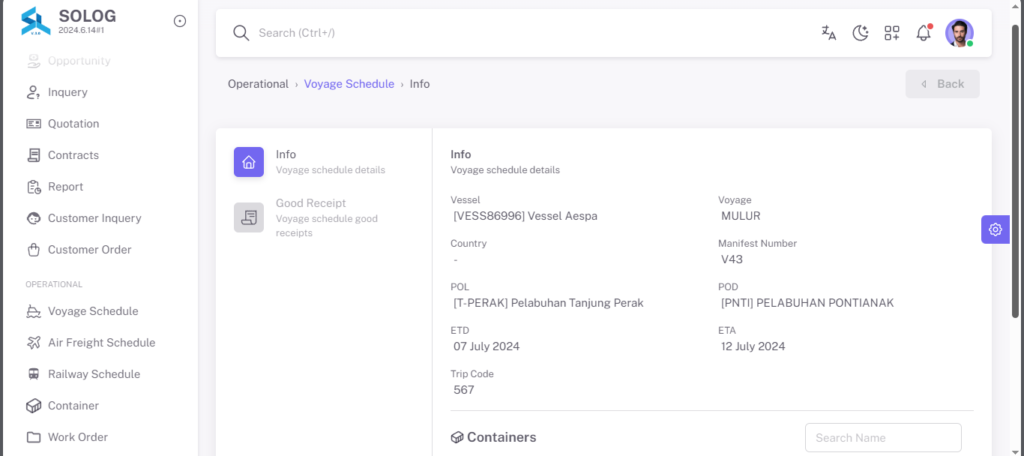Click the search magnifier icon
This screenshot has width=1024, height=456.
point(241,33)
